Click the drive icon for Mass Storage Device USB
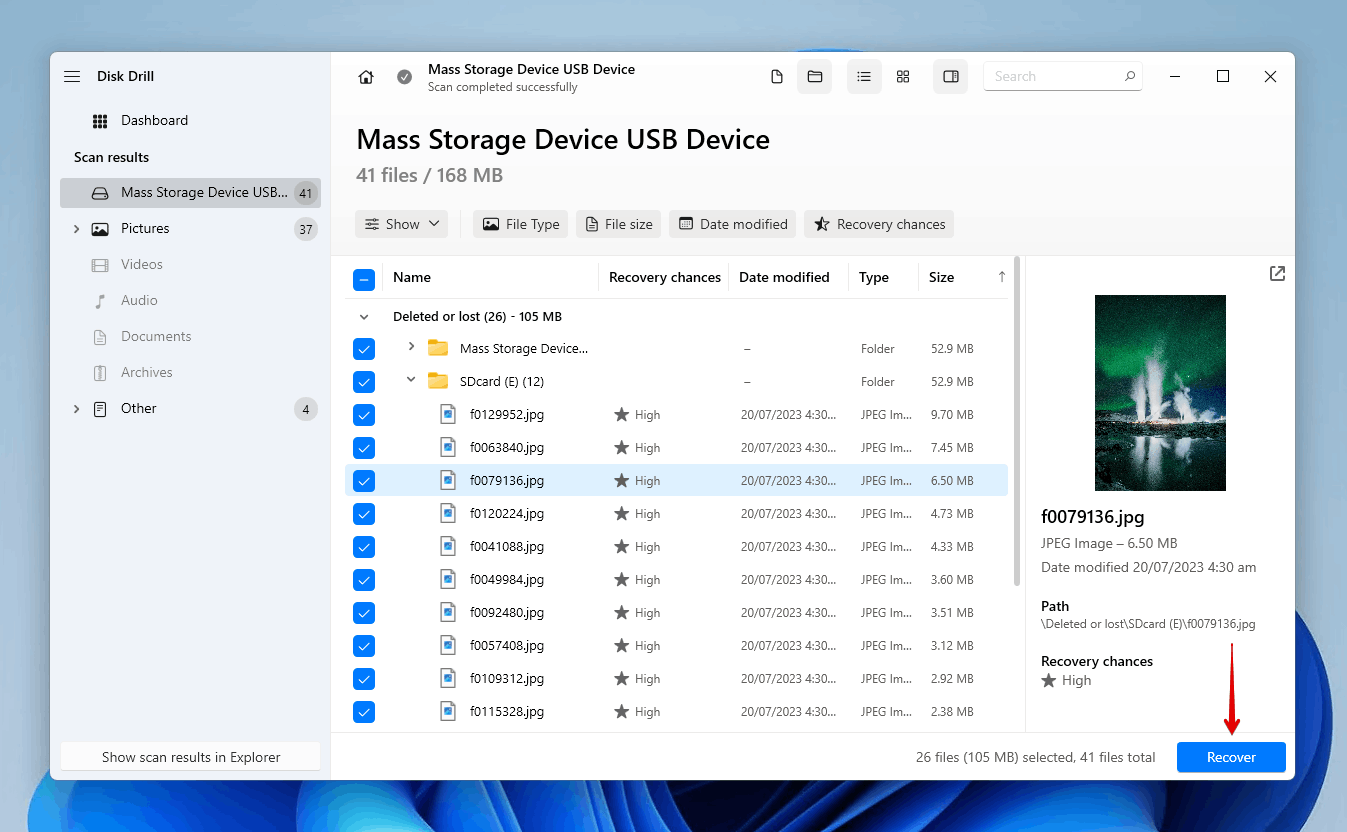 (x=100, y=193)
